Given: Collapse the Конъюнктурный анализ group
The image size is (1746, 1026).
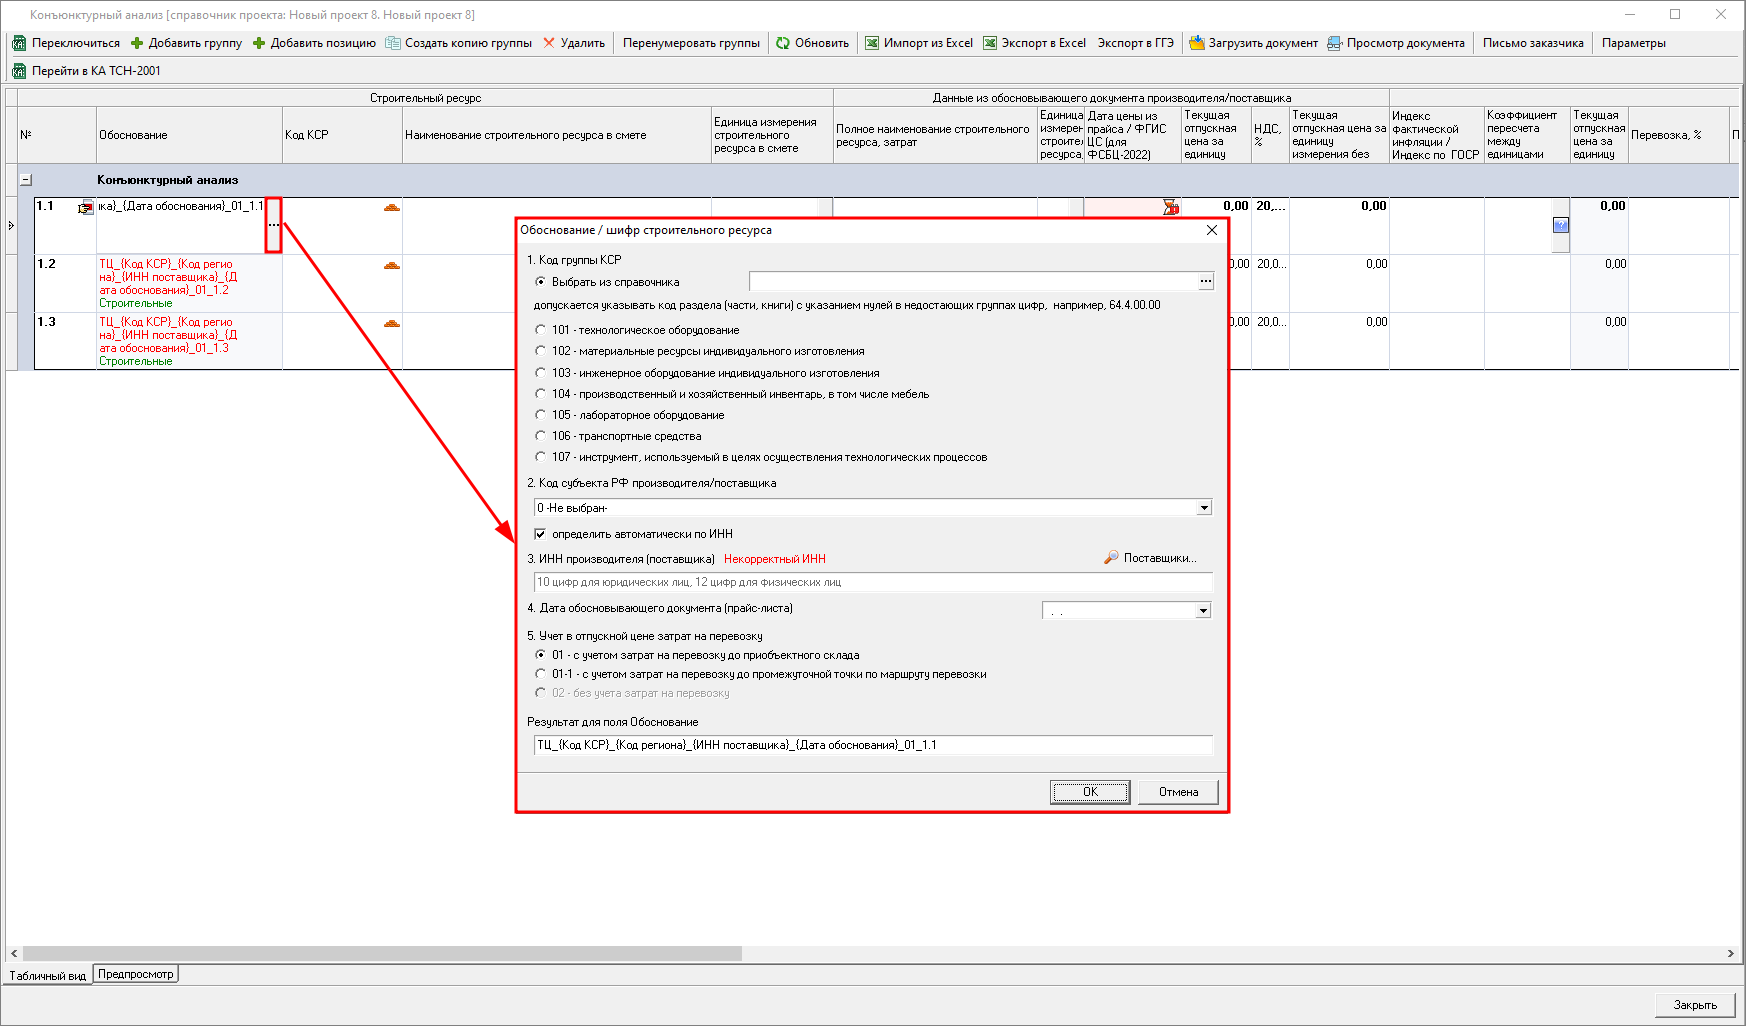Looking at the screenshot, I should pyautogui.click(x=26, y=180).
